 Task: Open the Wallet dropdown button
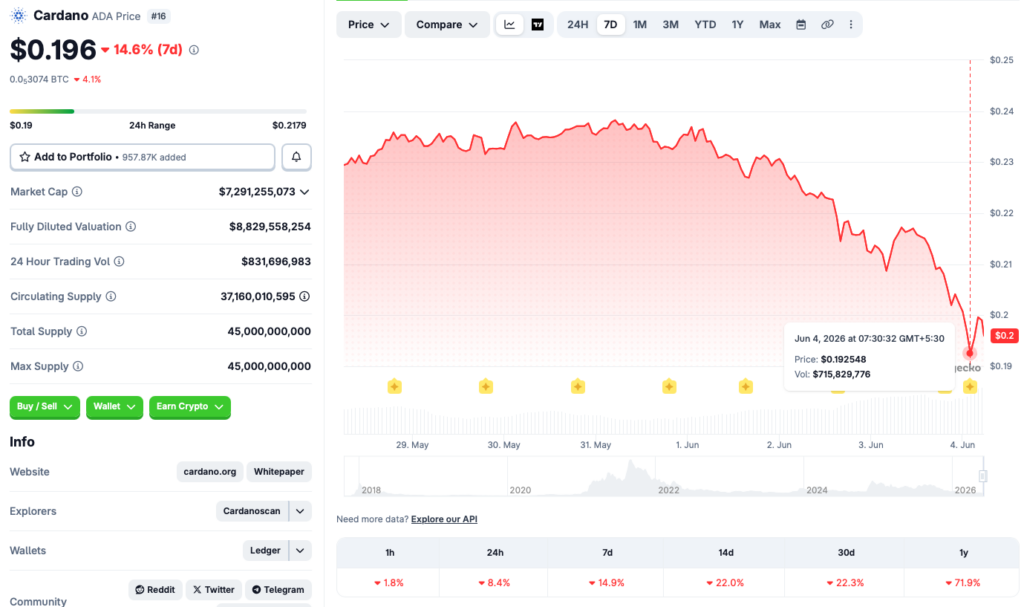pos(114,407)
